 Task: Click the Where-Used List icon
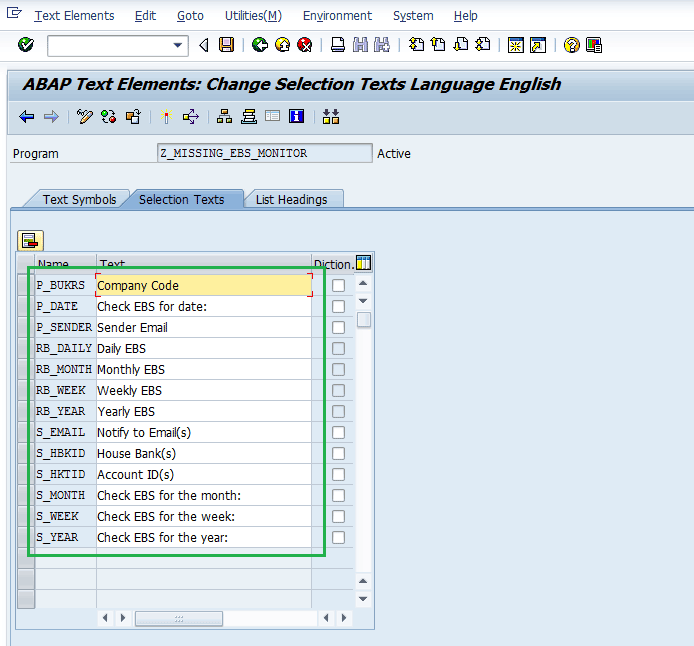pyautogui.click(x=191, y=117)
